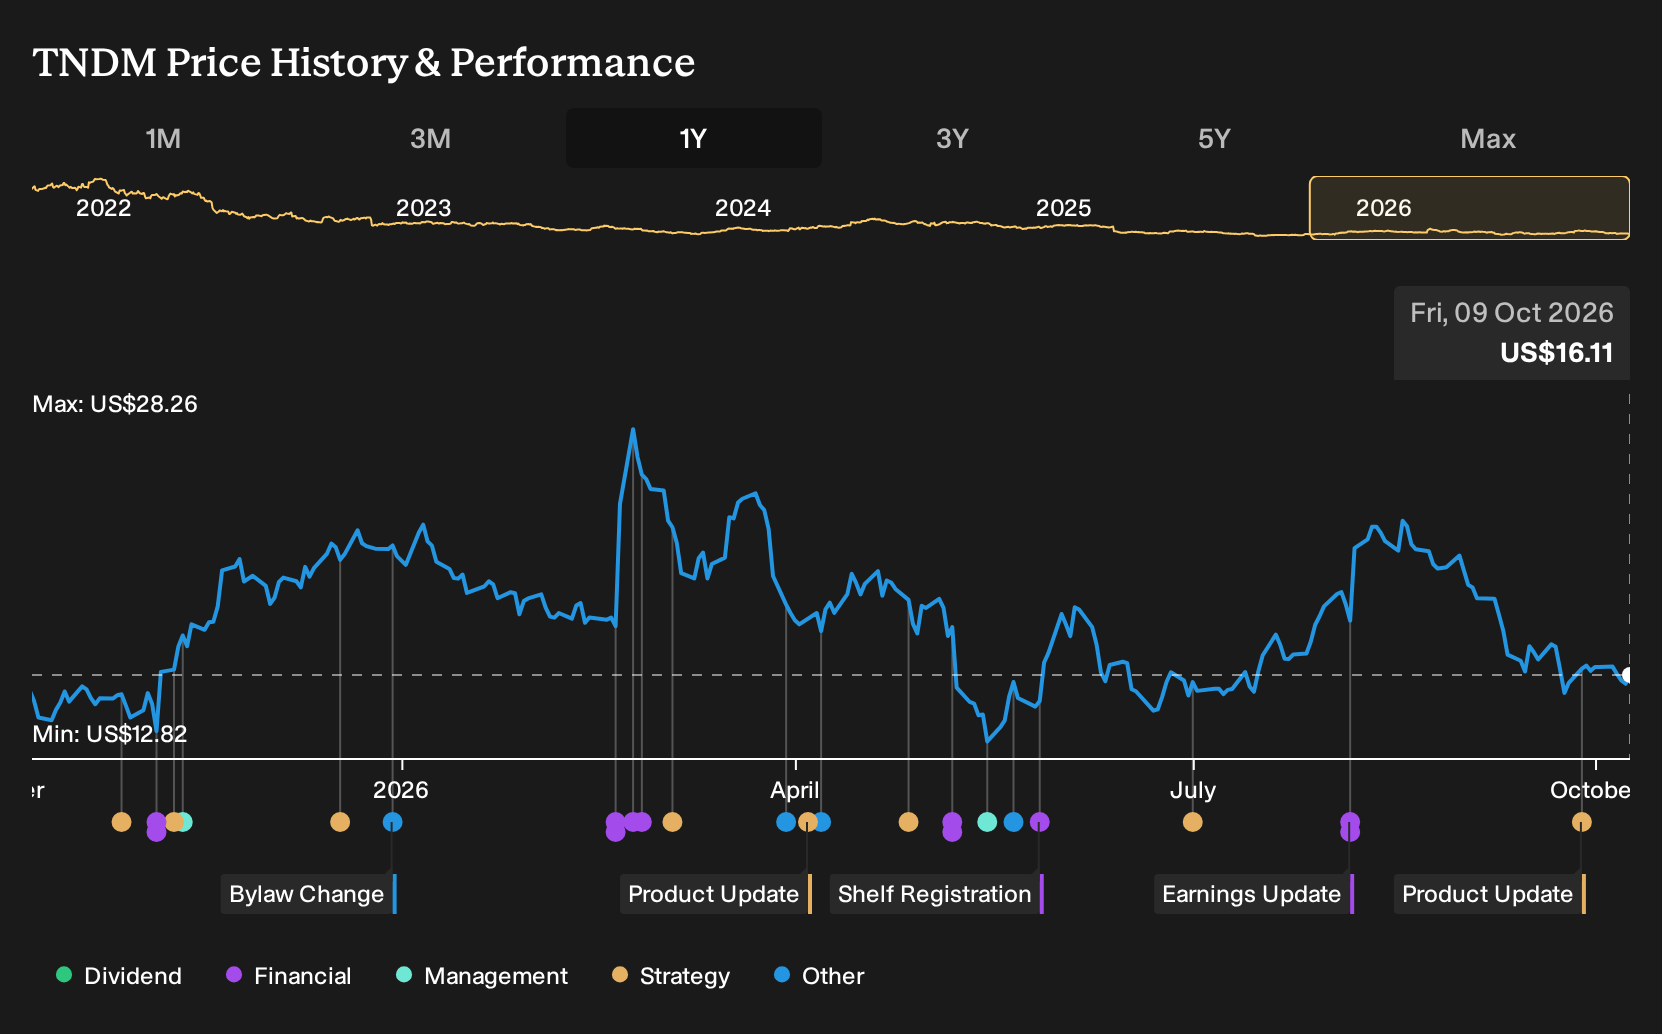Click the 2024 label in overview timeline
Image resolution: width=1662 pixels, height=1034 pixels.
point(743,208)
